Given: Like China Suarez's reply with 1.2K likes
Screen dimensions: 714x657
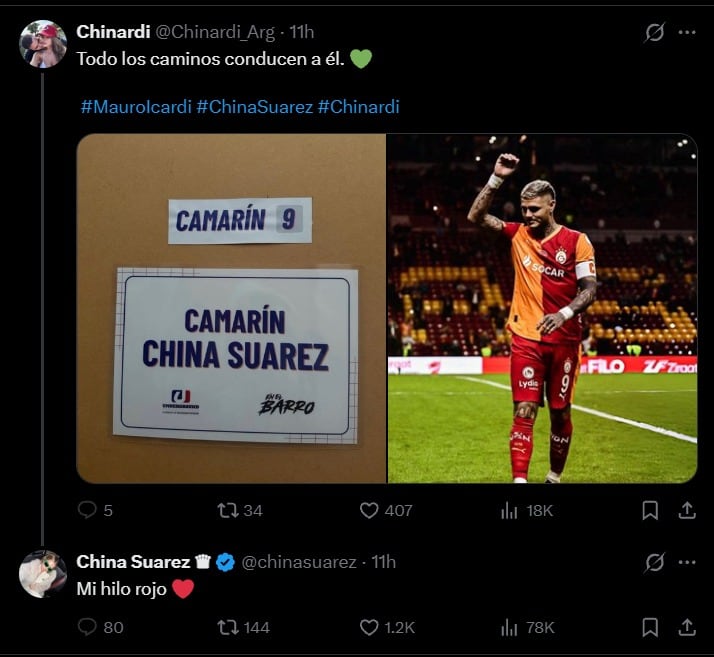Looking at the screenshot, I should (369, 627).
